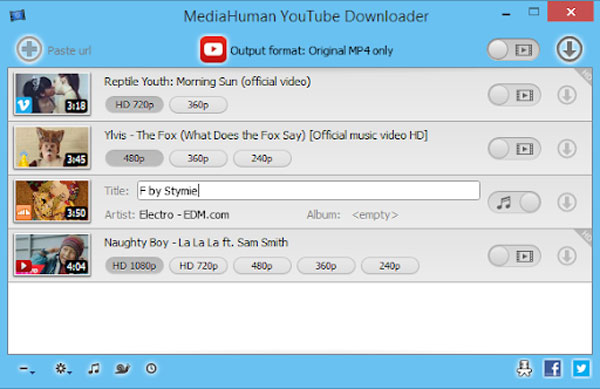This screenshot has width=600, height=389.
Task: Select 480p for Ylvis The Fox
Action: coord(134,158)
